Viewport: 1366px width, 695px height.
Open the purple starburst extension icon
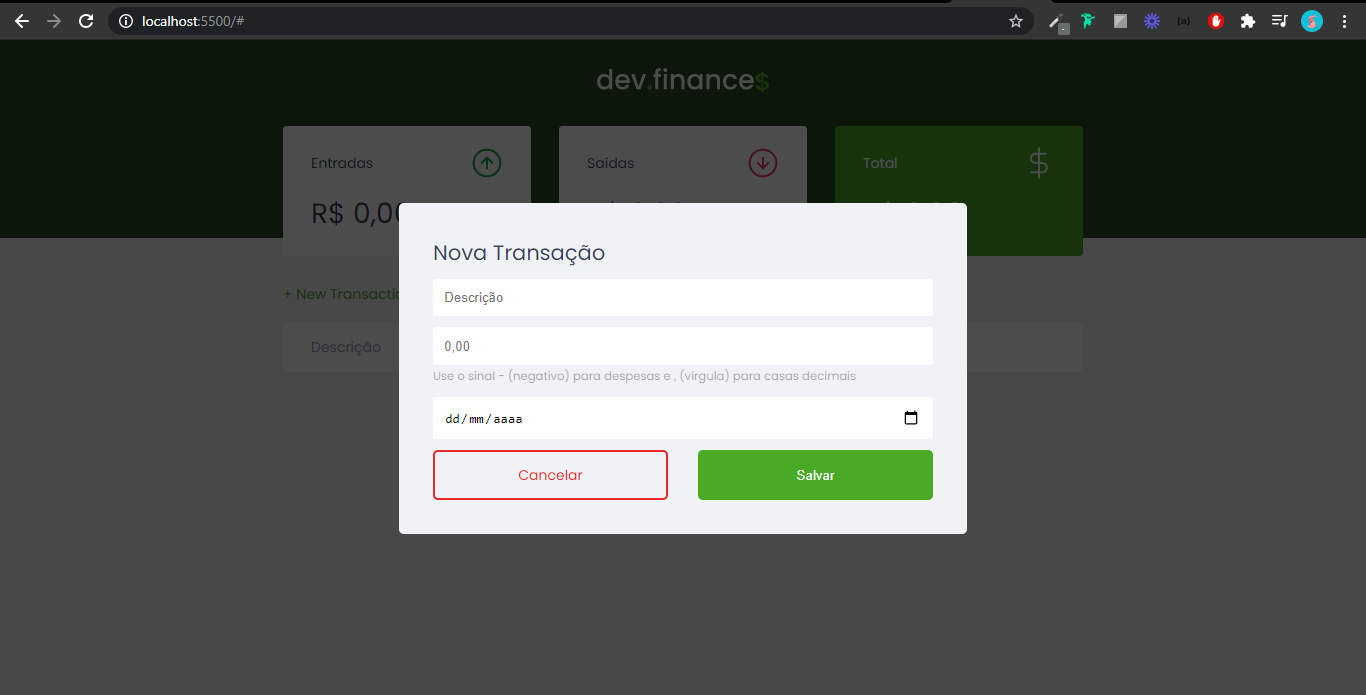pos(1152,21)
